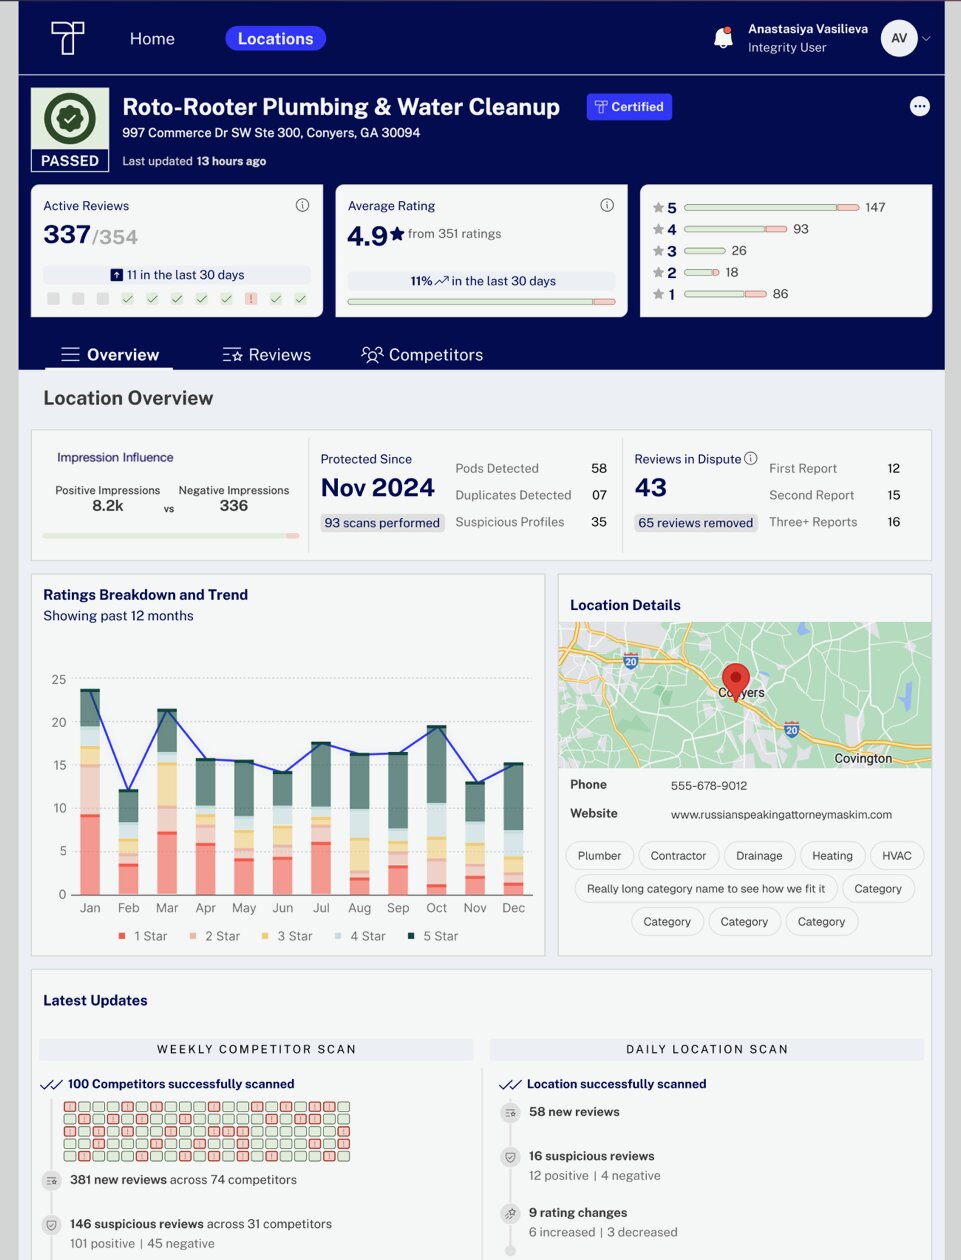Click the PASSED verification badge

pos(70,130)
